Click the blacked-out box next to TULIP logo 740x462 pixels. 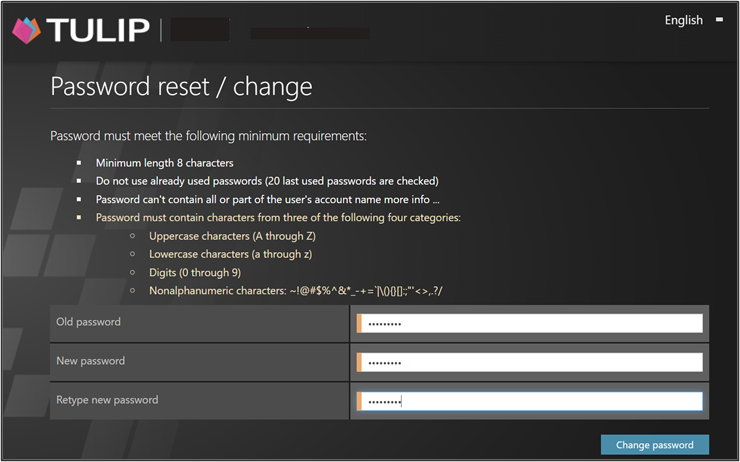point(199,29)
